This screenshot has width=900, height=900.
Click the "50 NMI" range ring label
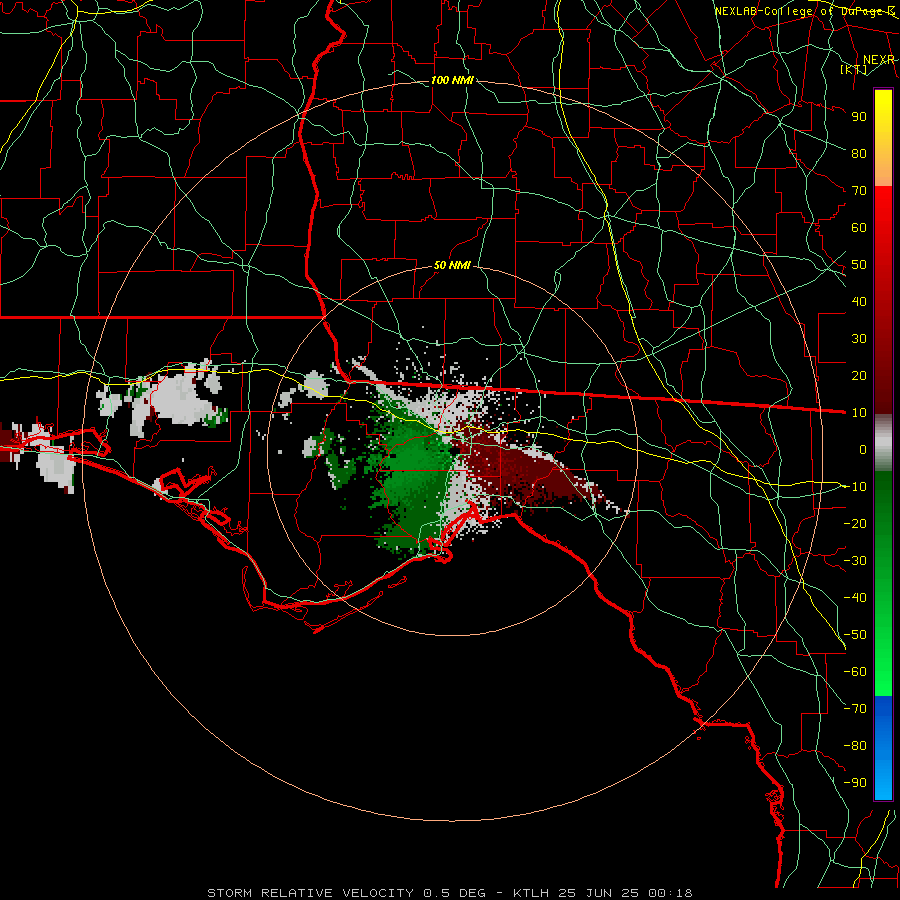(x=452, y=265)
